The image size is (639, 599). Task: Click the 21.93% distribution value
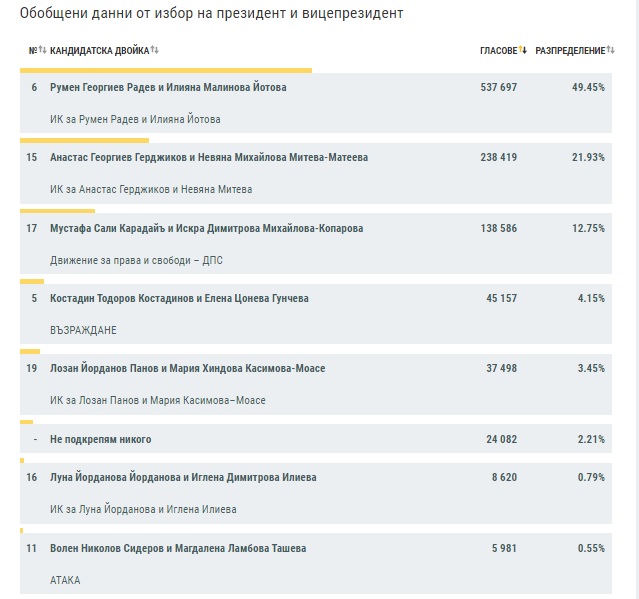click(588, 157)
